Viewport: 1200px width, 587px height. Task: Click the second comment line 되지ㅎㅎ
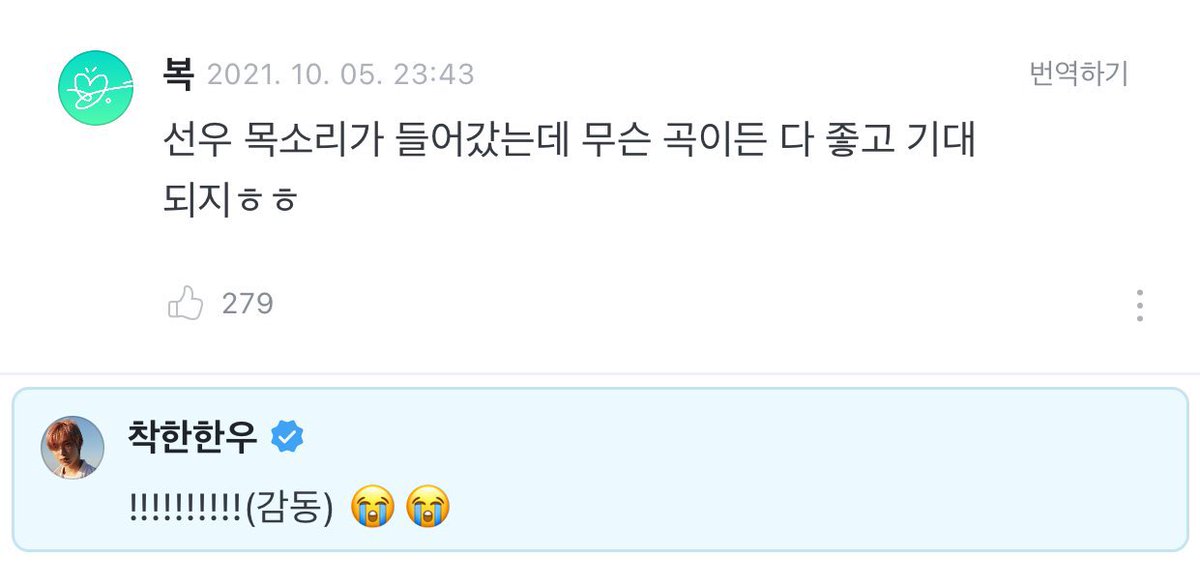click(230, 200)
